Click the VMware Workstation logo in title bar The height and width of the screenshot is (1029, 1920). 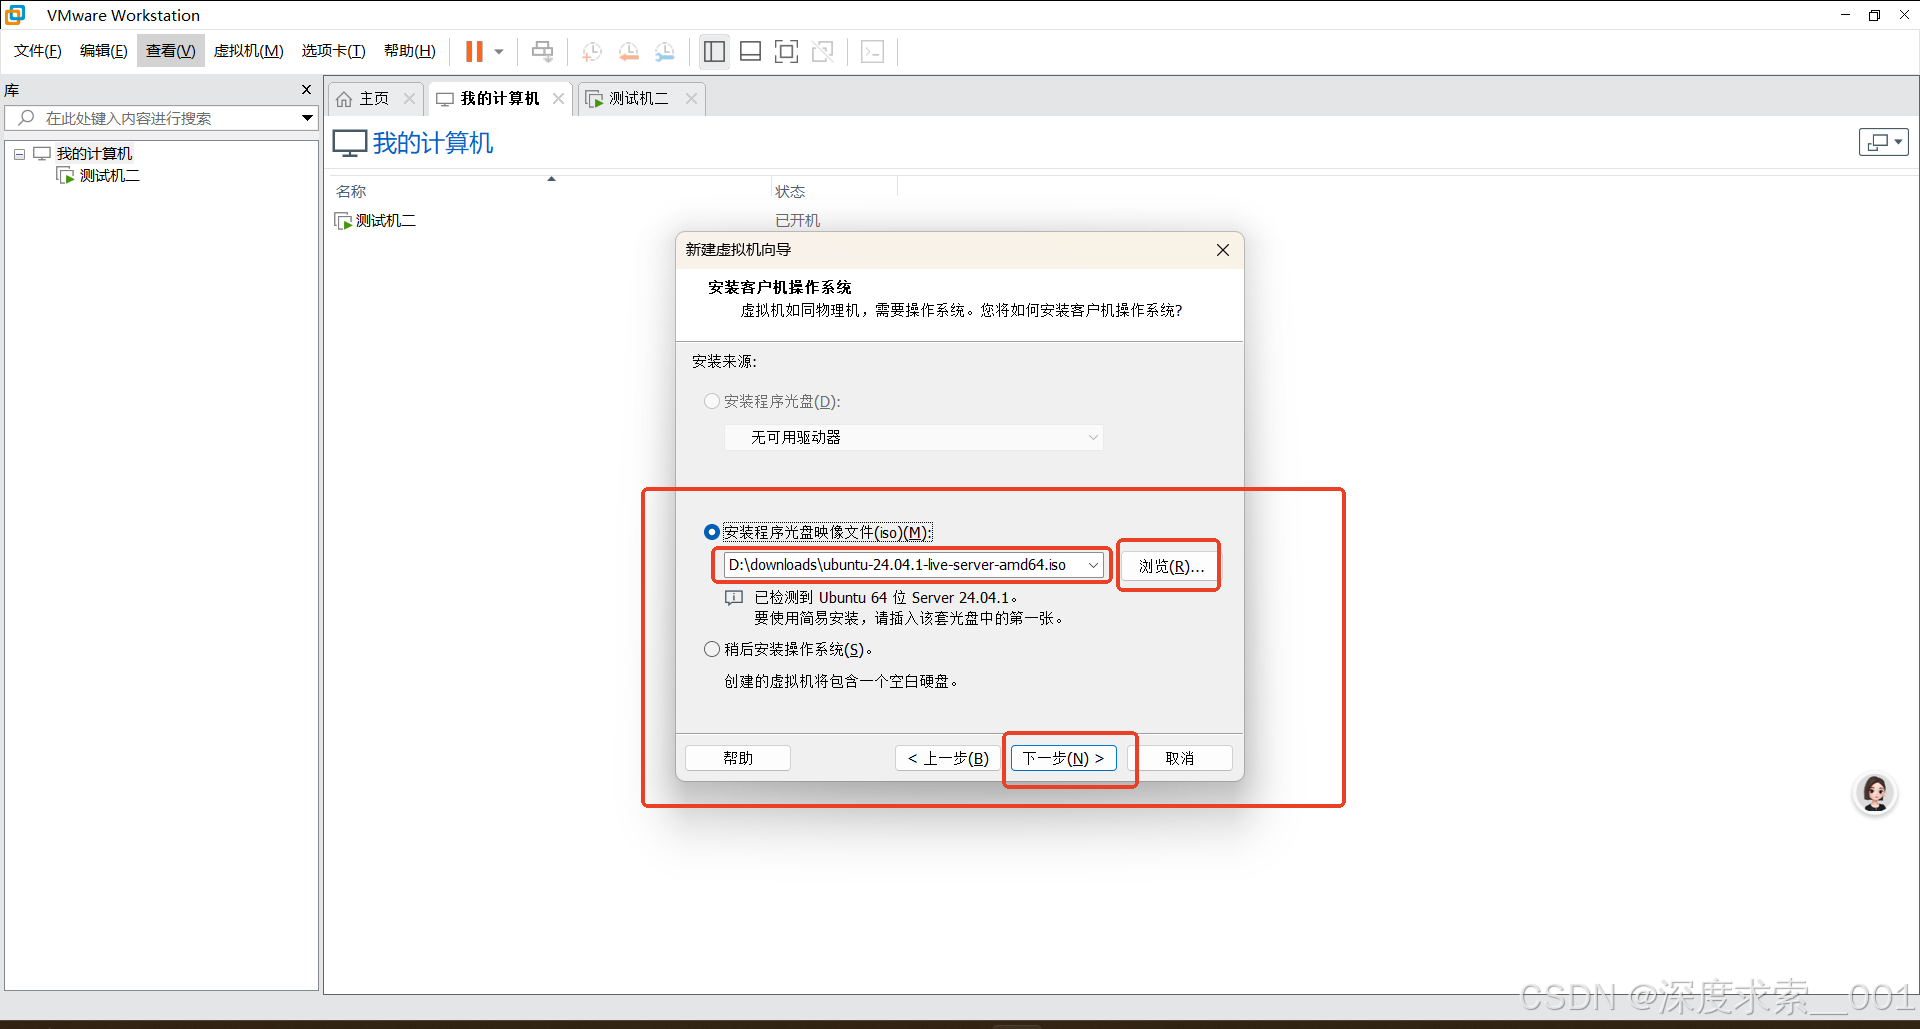point(16,15)
